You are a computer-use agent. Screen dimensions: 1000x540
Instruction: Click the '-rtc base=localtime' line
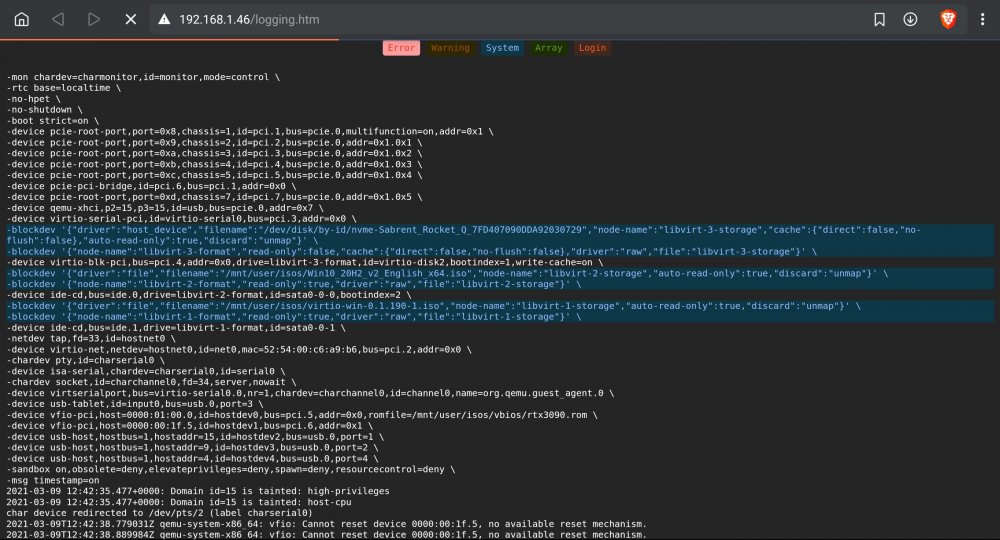64,88
